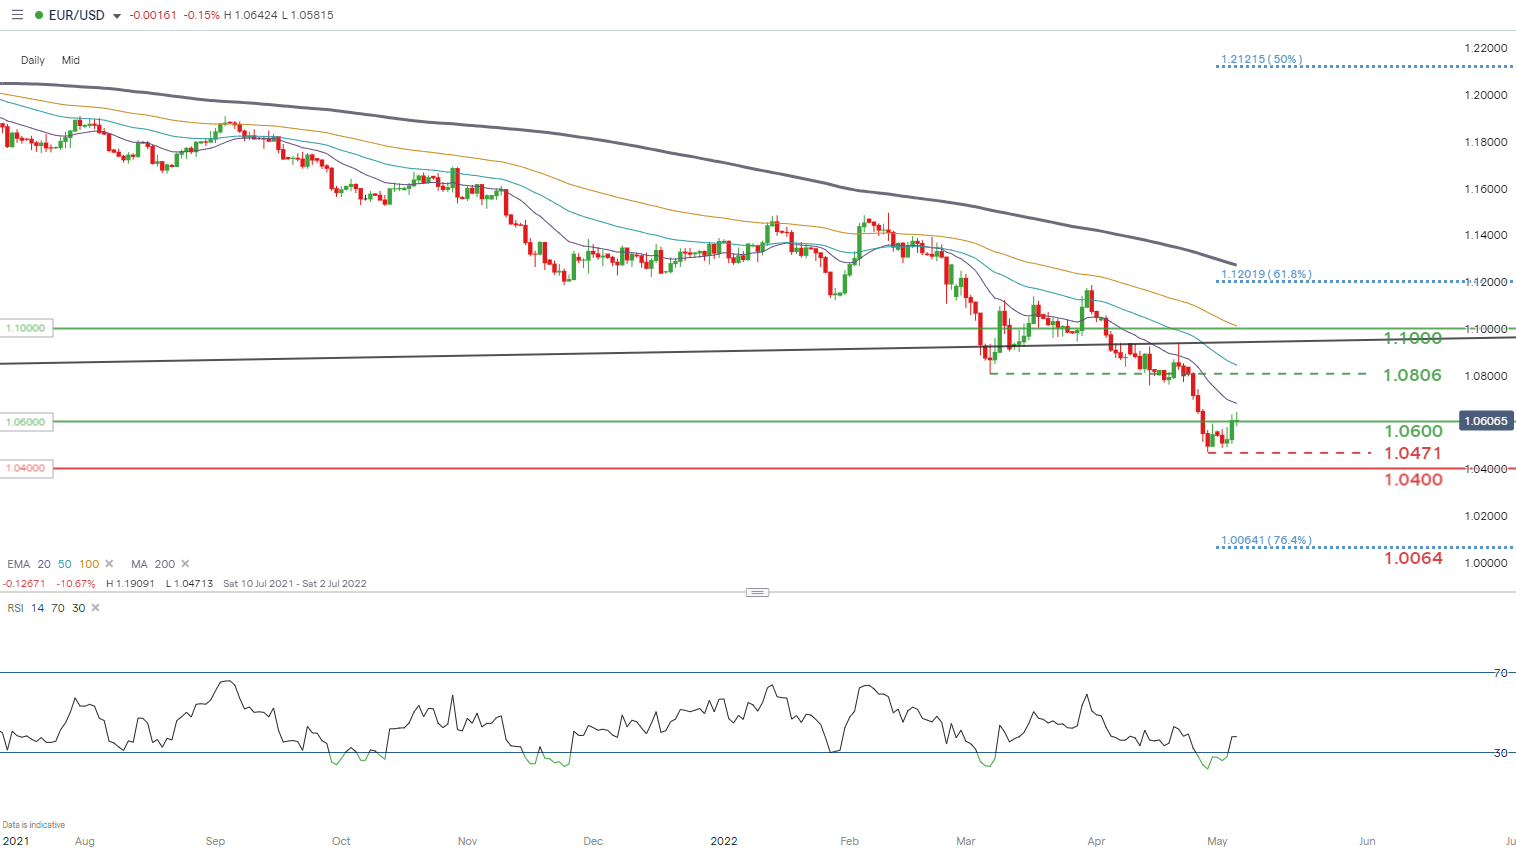The height and width of the screenshot is (849, 1516).
Task: Remove the MA 200 indicator
Action: pos(185,564)
